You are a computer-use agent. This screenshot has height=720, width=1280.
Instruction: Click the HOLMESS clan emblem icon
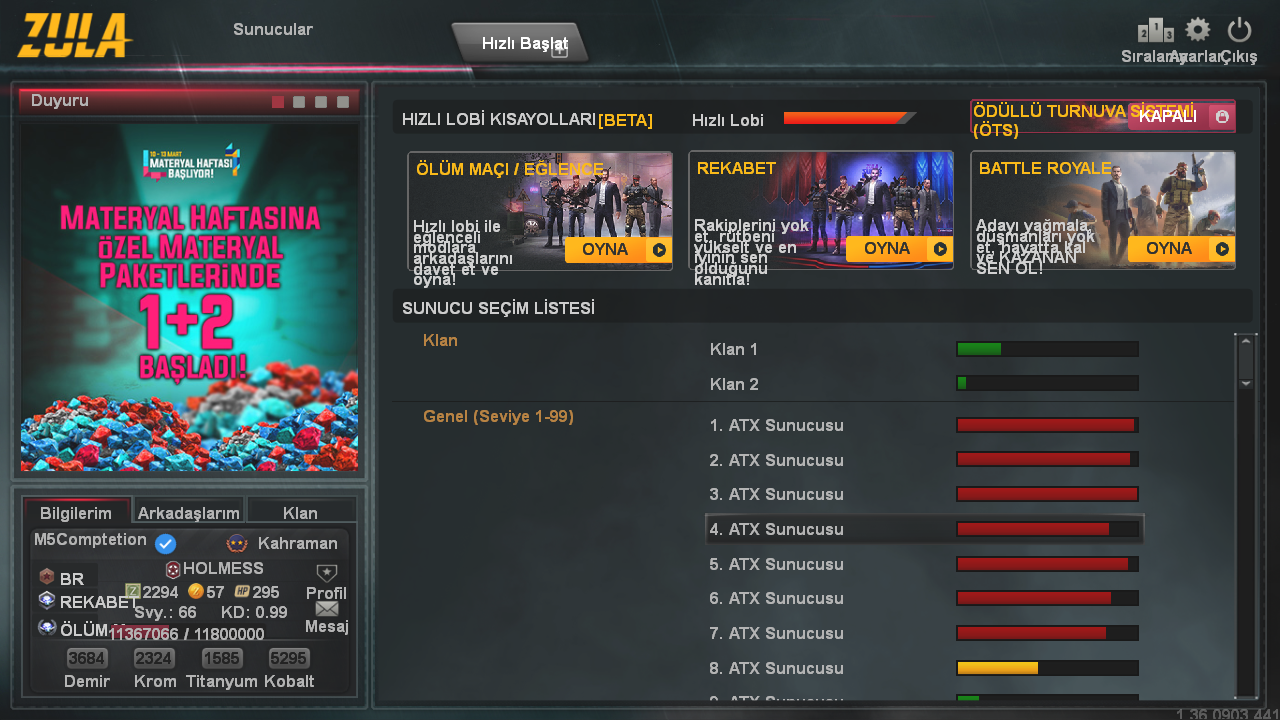point(173,569)
